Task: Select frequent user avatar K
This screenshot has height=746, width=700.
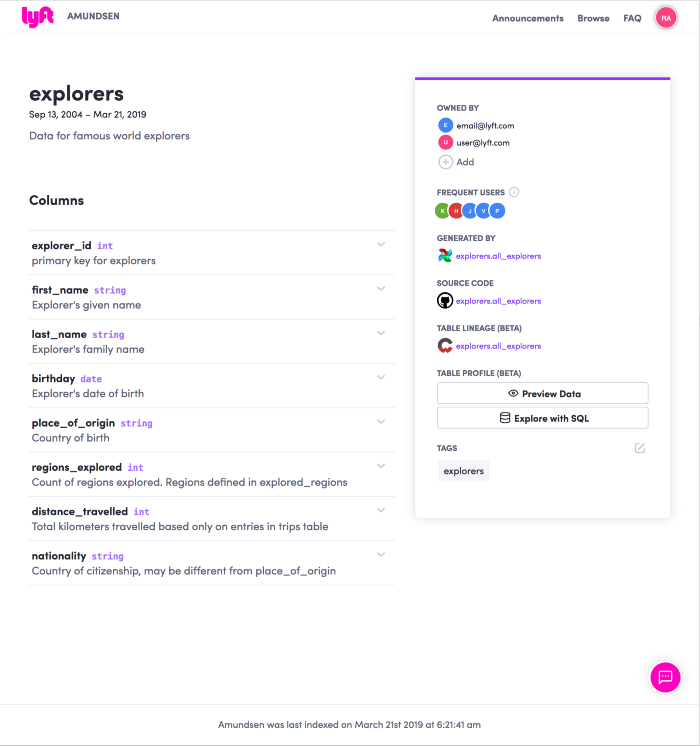Action: coord(441,211)
